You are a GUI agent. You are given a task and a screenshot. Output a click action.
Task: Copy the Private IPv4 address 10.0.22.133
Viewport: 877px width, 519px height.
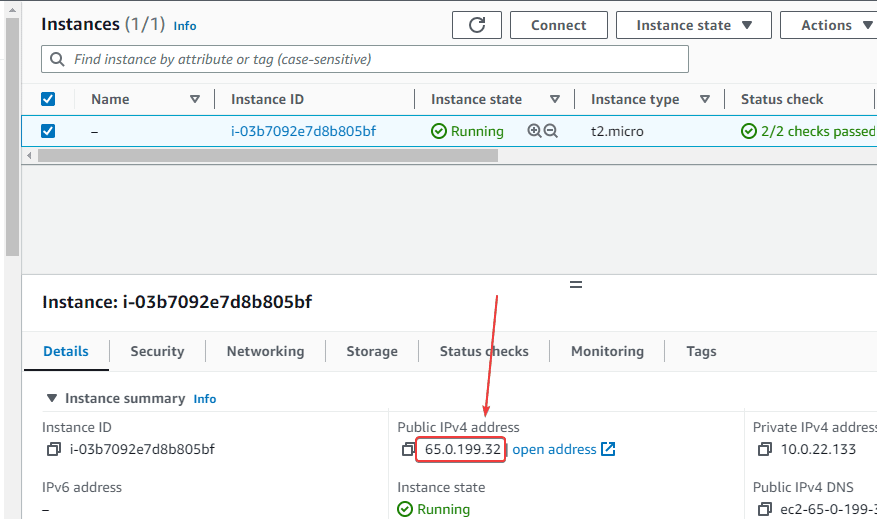pos(765,449)
